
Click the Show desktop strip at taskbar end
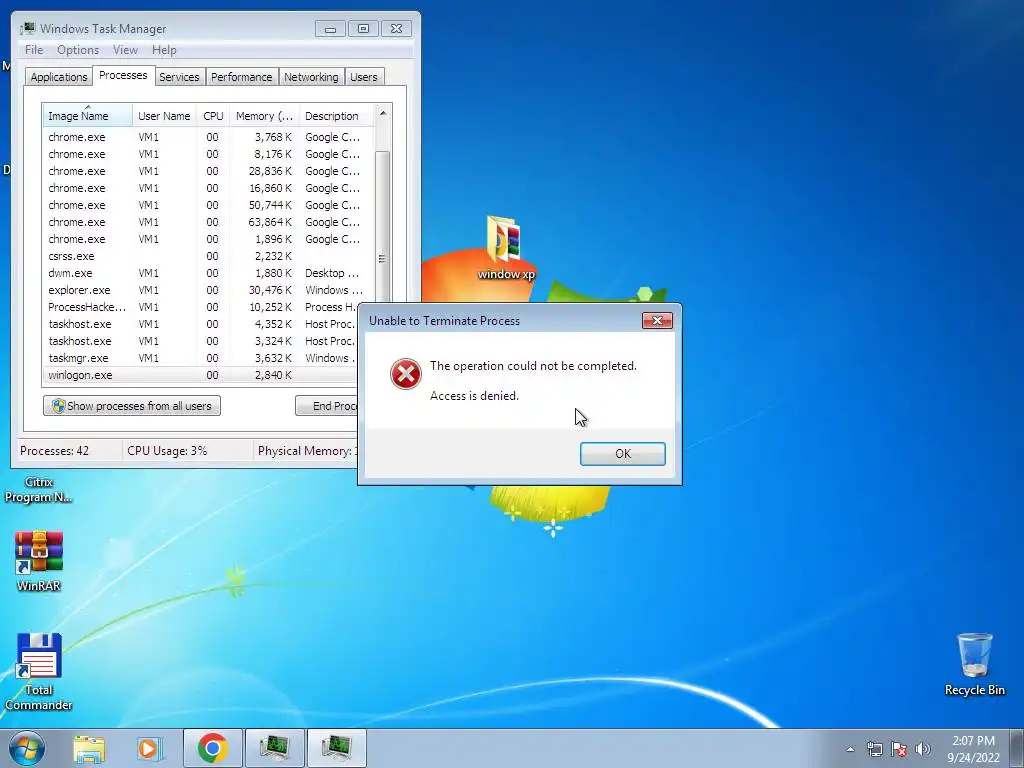1017,748
